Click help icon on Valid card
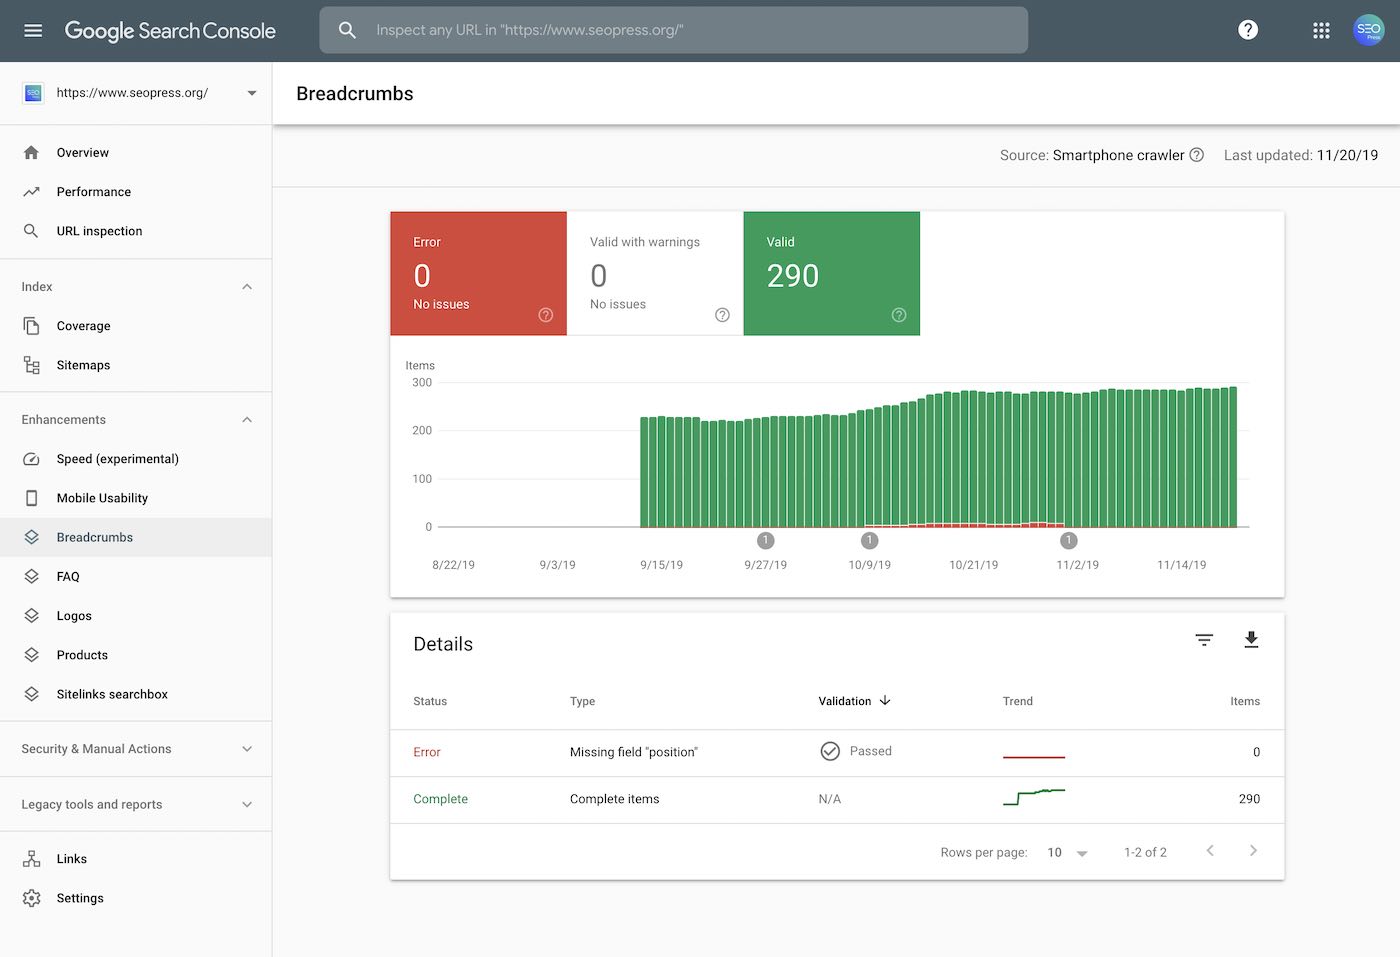The width and height of the screenshot is (1400, 957). 899,315
